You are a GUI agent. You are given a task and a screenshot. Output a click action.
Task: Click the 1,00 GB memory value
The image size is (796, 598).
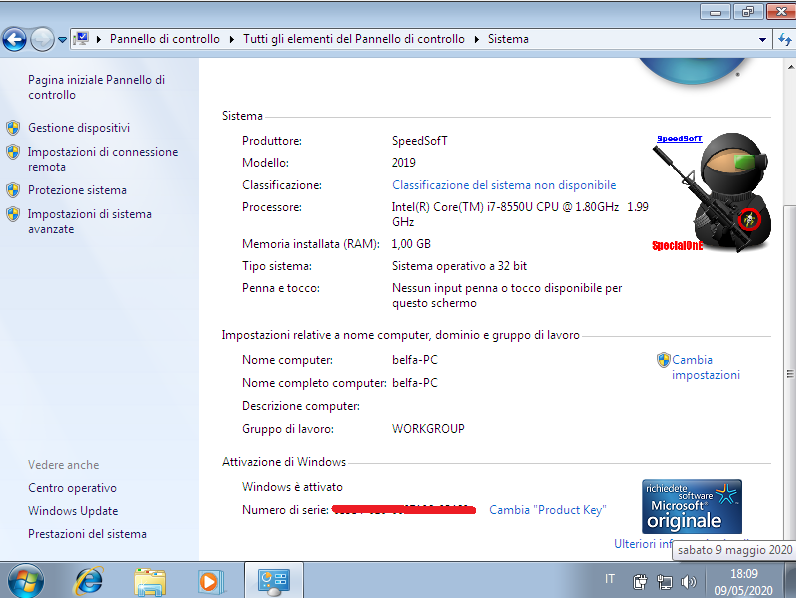pos(411,244)
